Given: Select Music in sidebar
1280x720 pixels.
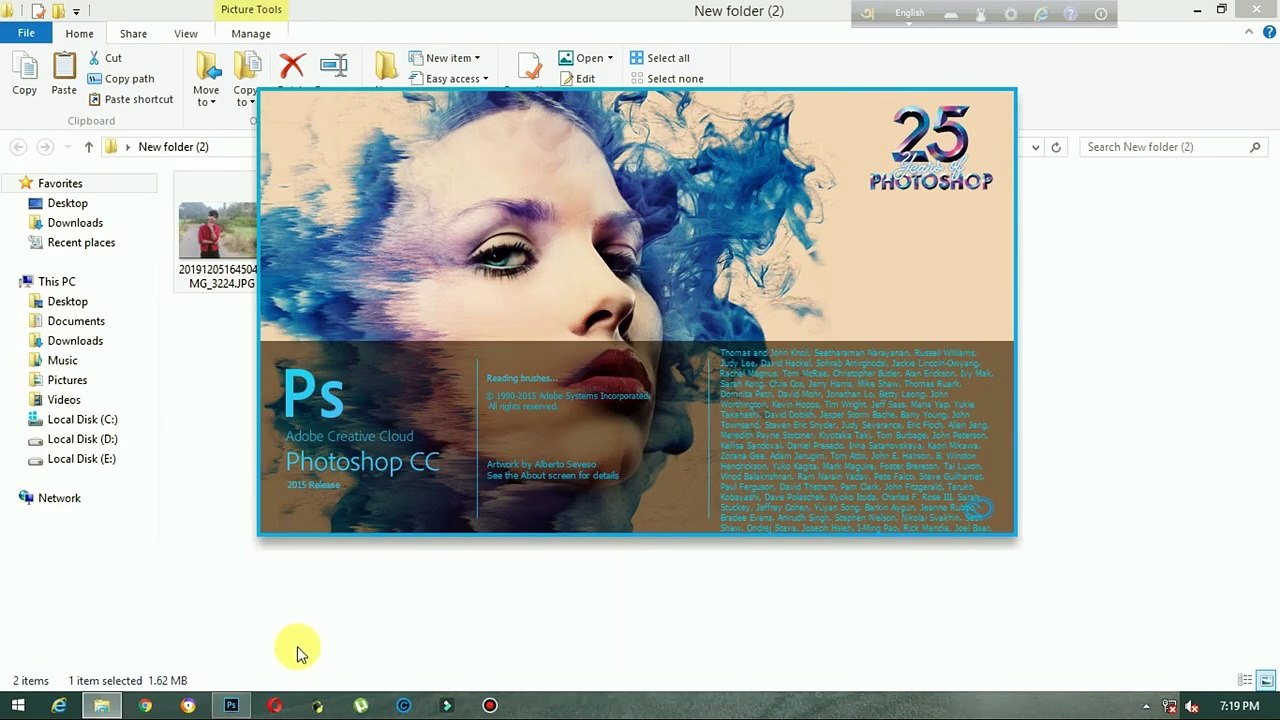Looking at the screenshot, I should pos(62,361).
